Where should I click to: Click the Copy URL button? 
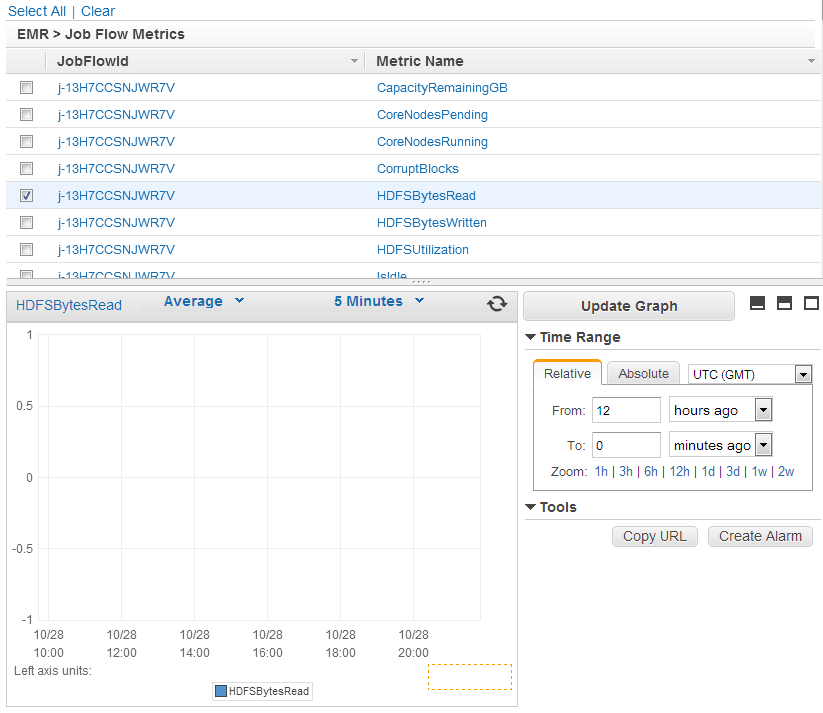(655, 536)
